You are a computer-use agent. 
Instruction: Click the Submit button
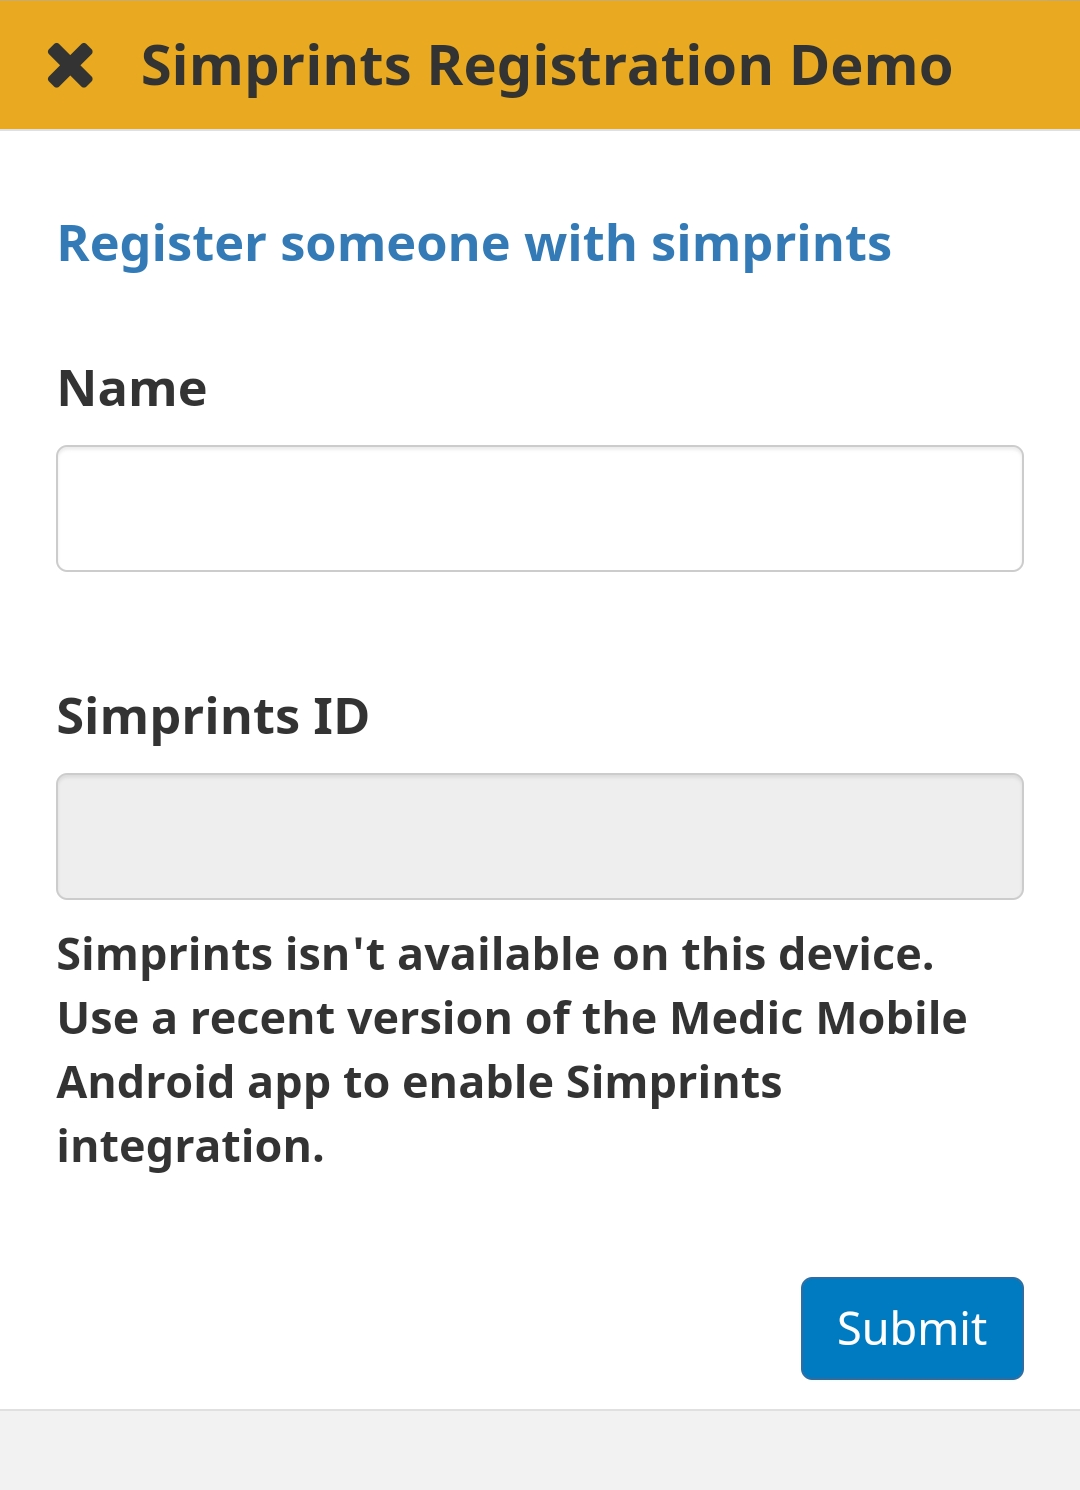pyautogui.click(x=911, y=1328)
